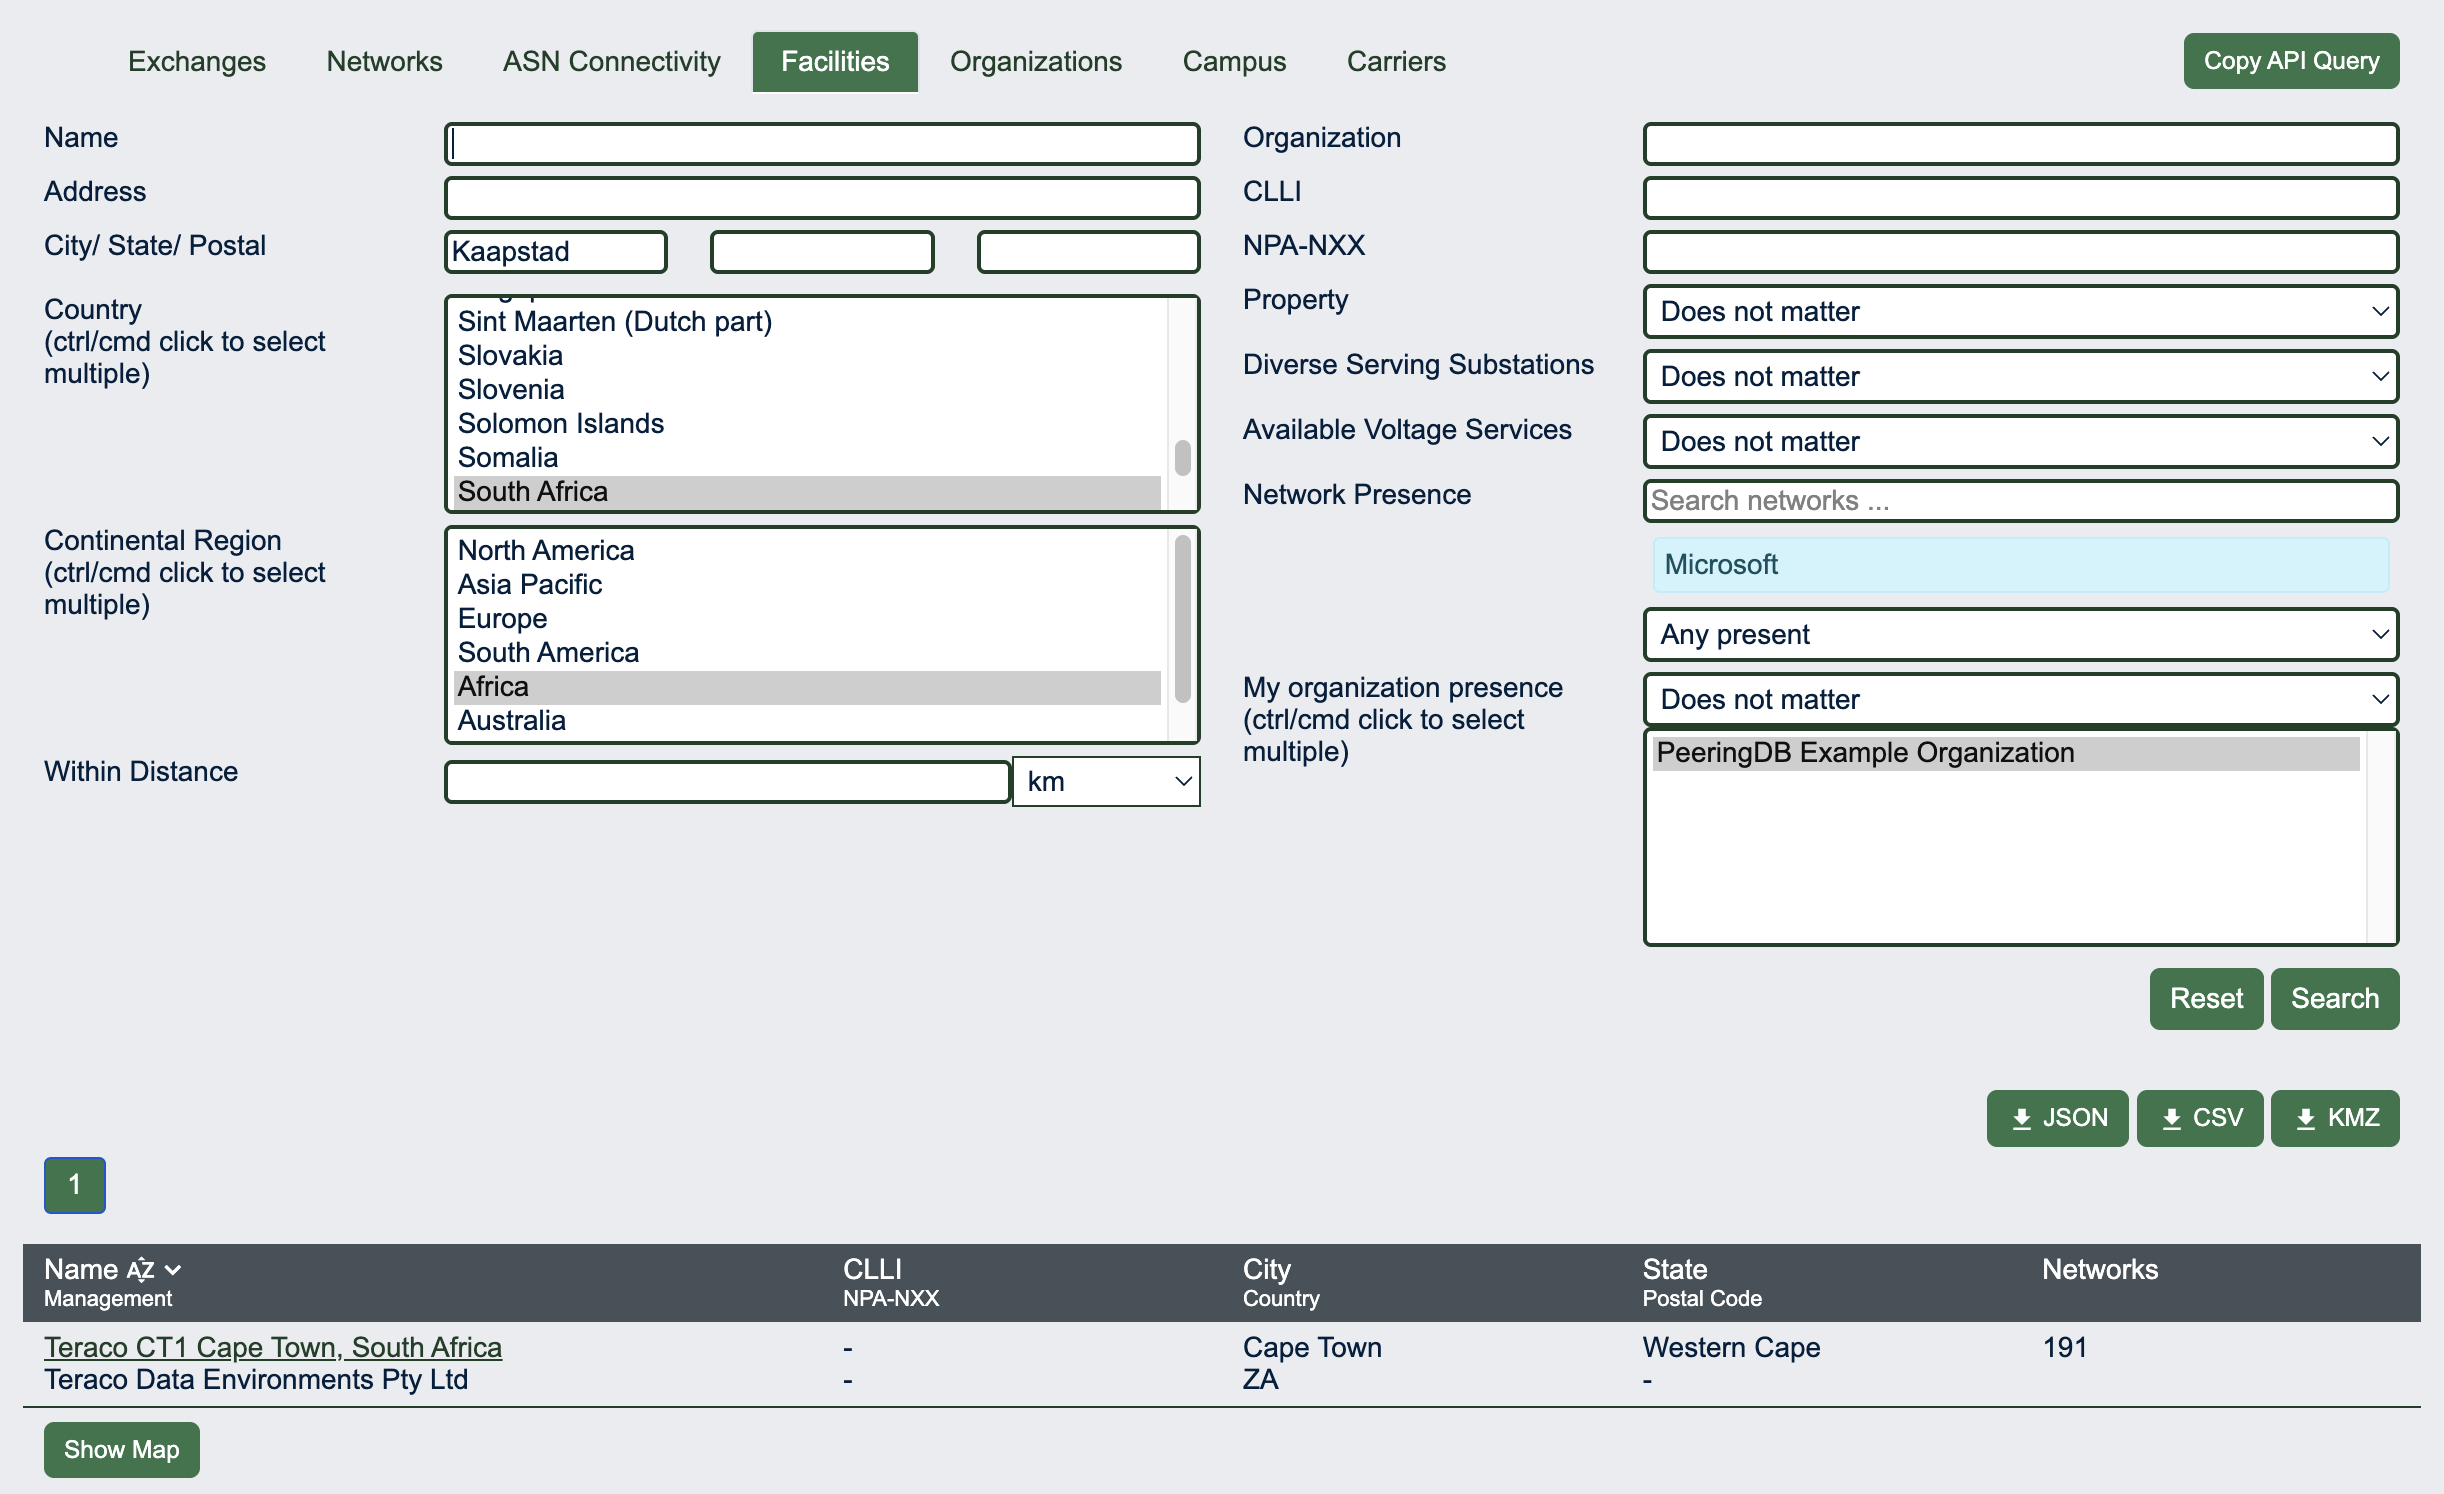
Task: Click the Search networks field
Action: pos(2021,501)
